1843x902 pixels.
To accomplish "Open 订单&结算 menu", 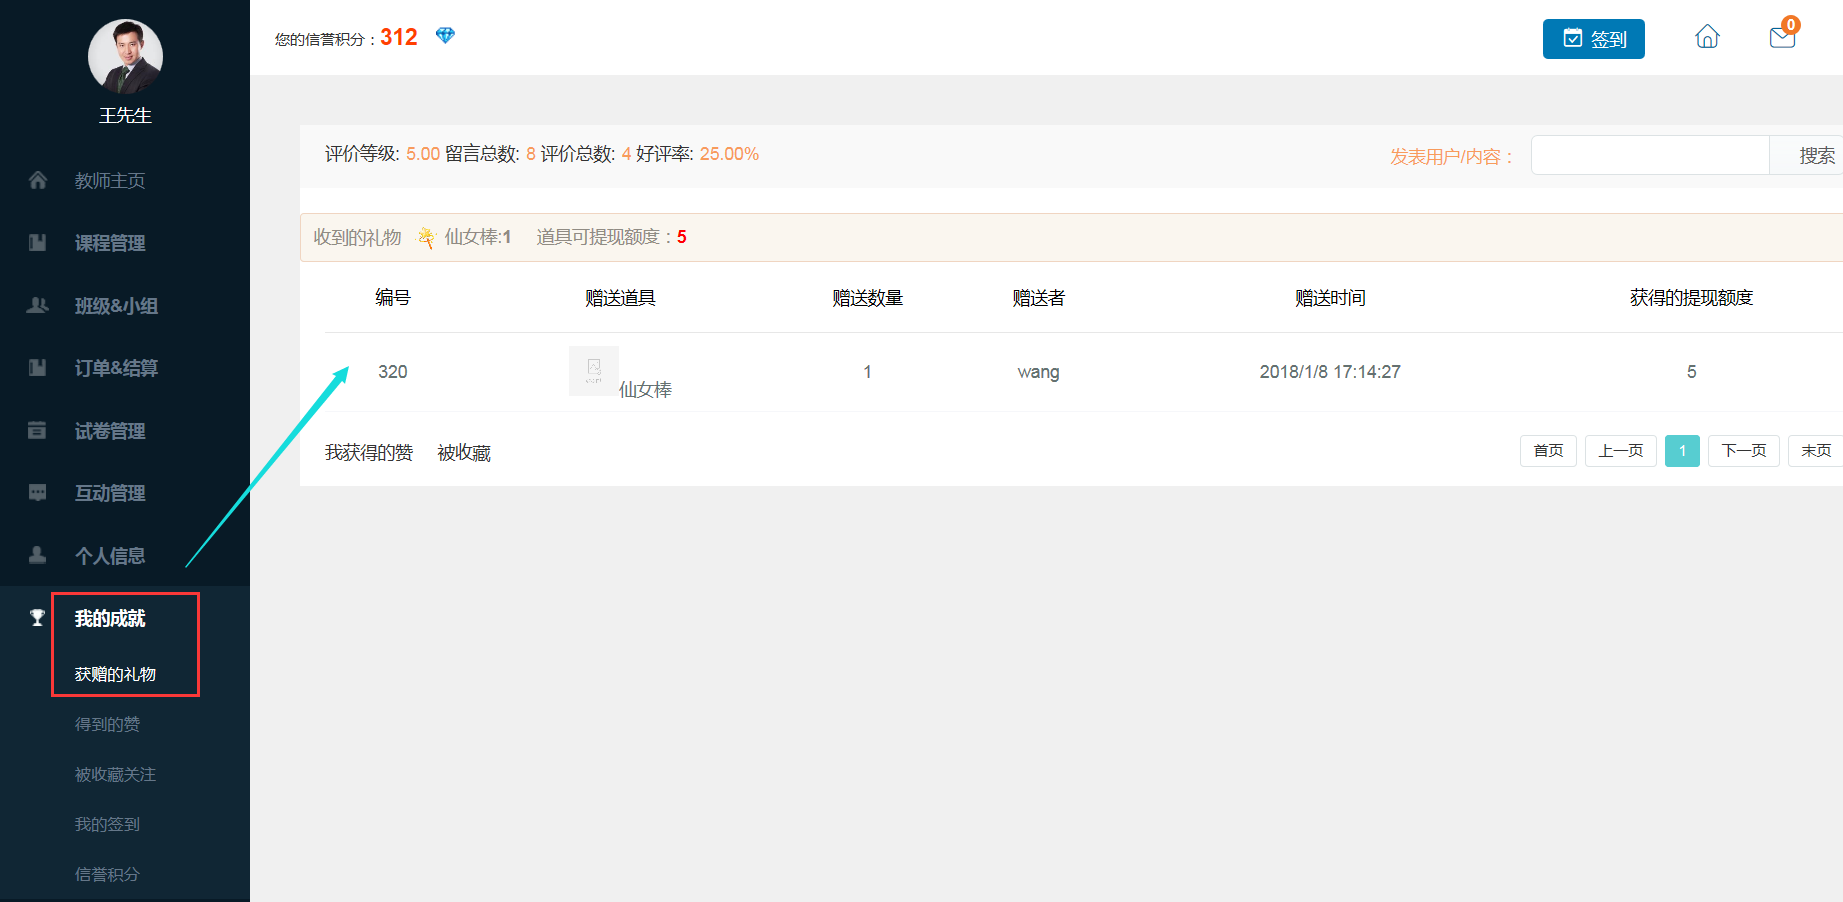I will 116,368.
